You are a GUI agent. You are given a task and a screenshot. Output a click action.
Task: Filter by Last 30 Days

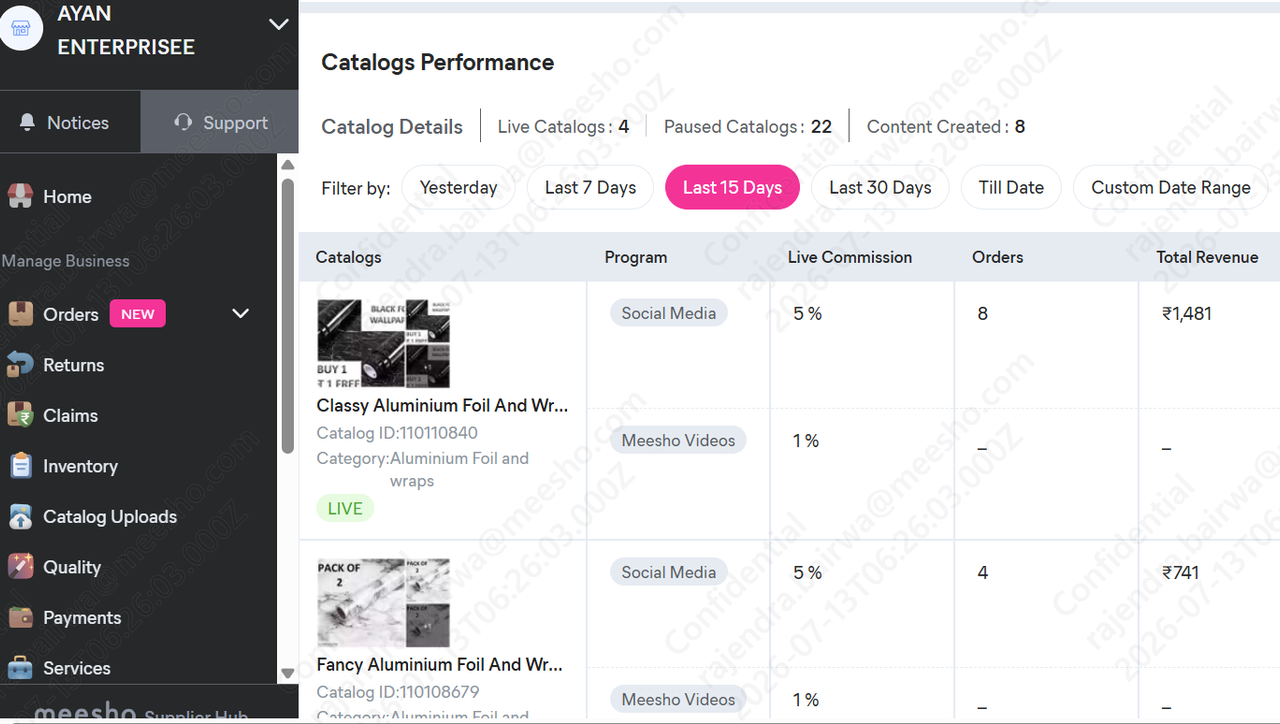880,187
